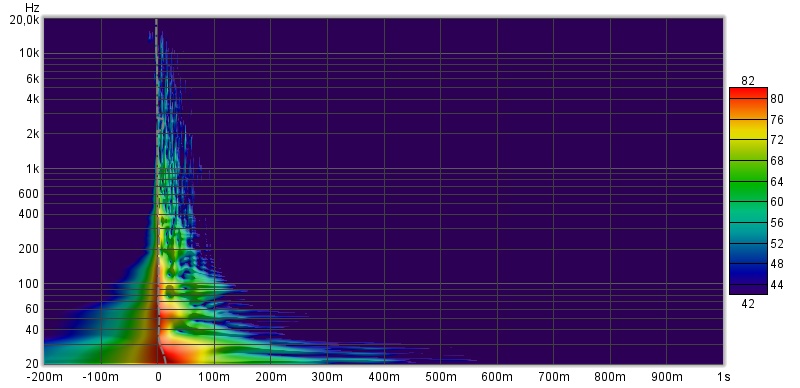This screenshot has height=388, width=800.
Task: Click the 100m time axis label
Action: (214, 377)
